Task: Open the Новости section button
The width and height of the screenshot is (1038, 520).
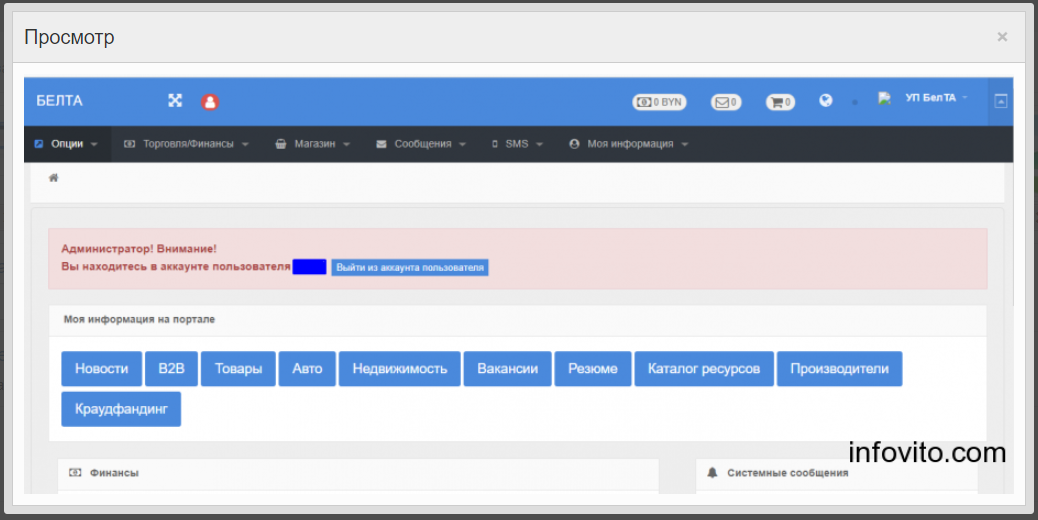Action: pyautogui.click(x=101, y=368)
